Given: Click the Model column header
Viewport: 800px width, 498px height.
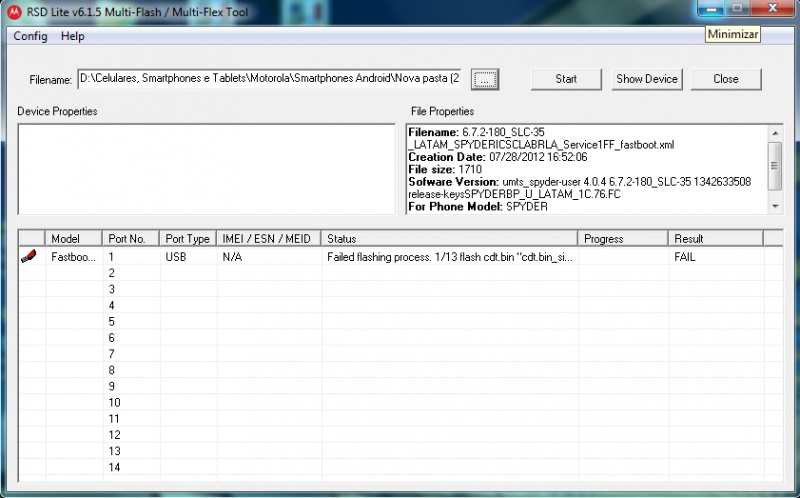Looking at the screenshot, I should tap(74, 238).
